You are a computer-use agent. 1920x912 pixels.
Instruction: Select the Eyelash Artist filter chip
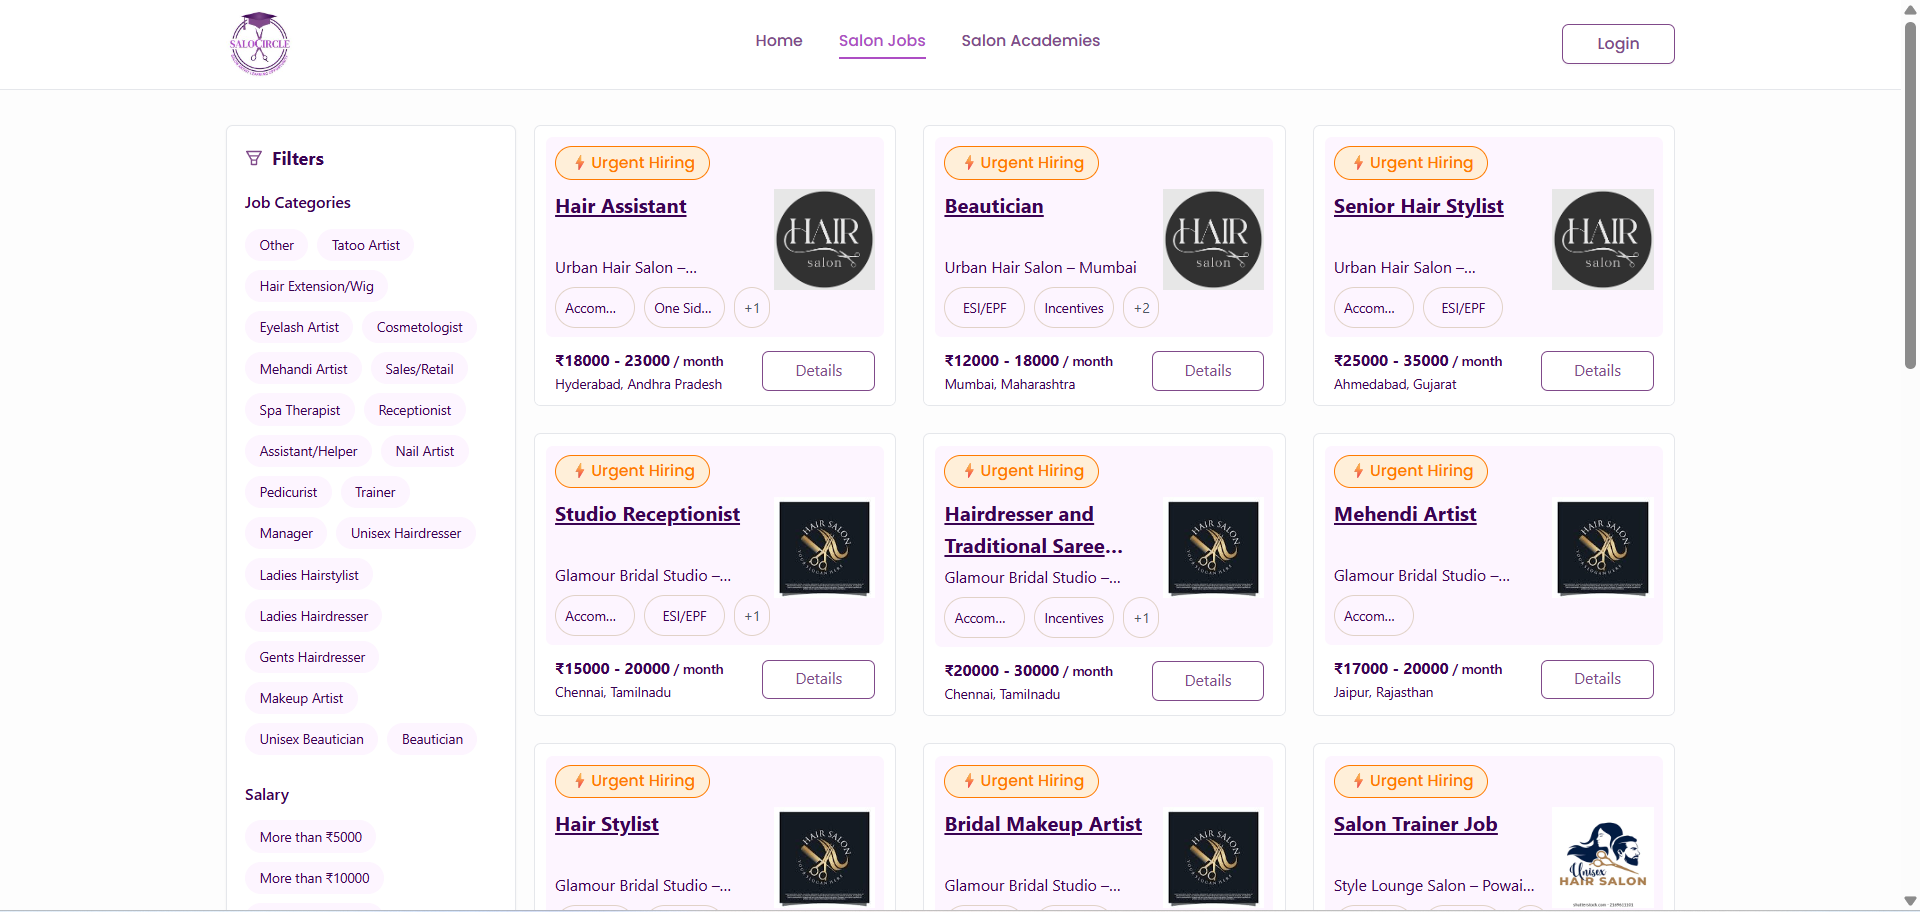pyautogui.click(x=299, y=327)
